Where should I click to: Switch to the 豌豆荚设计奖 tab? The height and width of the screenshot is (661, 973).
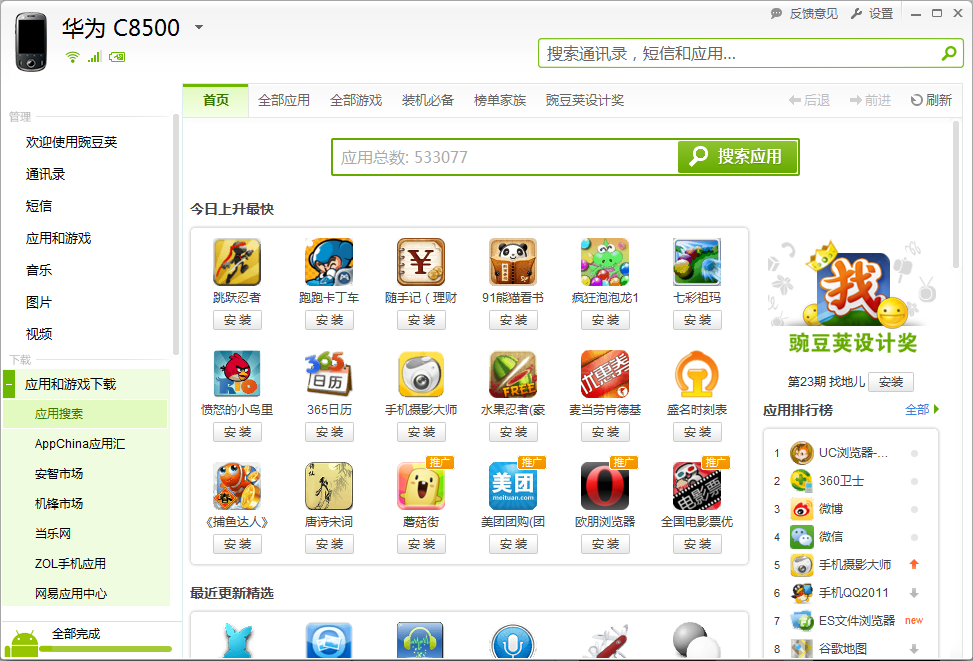click(585, 100)
